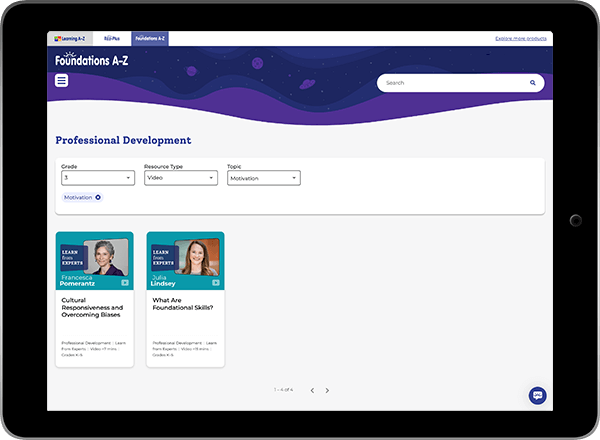The height and width of the screenshot is (440, 600).
Task: Open Francesca Pomerantz video thumbnail
Action: (x=95, y=261)
